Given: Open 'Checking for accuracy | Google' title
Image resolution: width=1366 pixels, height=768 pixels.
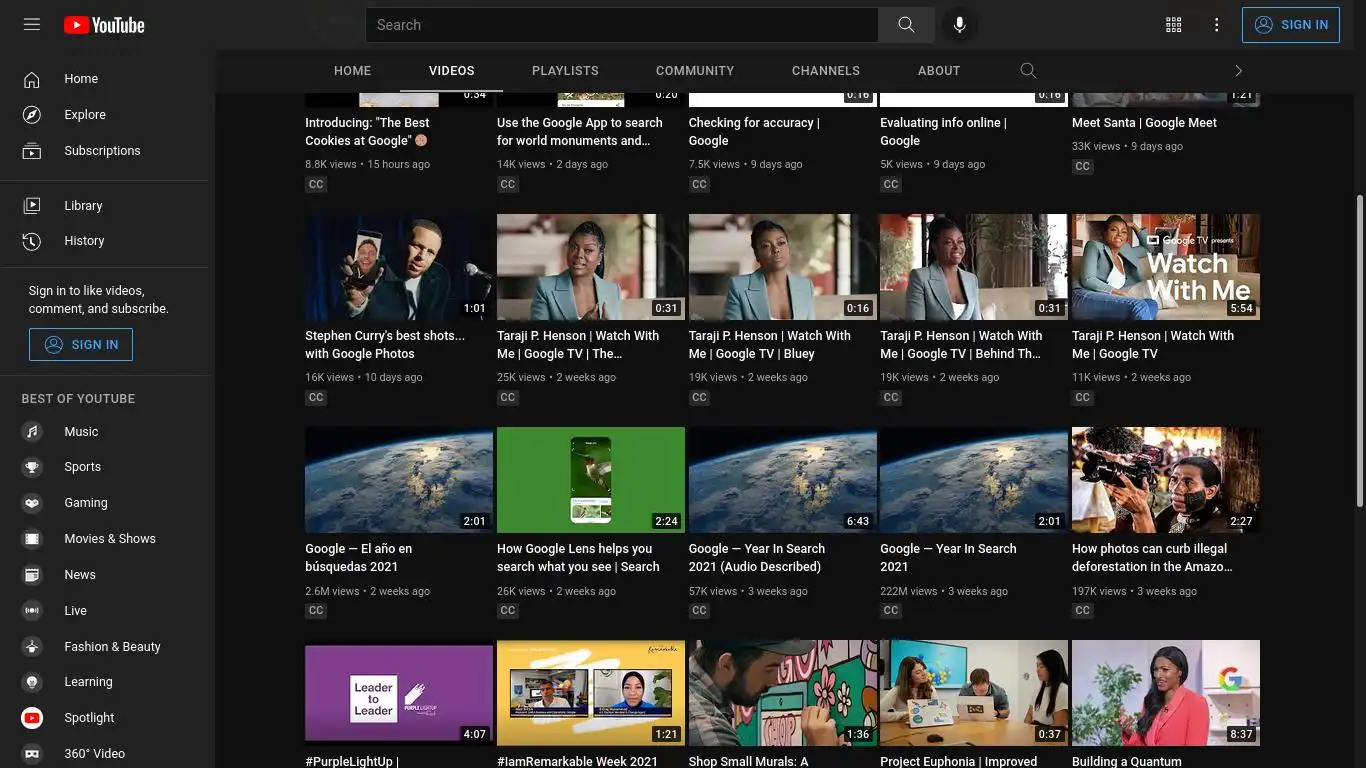Looking at the screenshot, I should 754,132.
